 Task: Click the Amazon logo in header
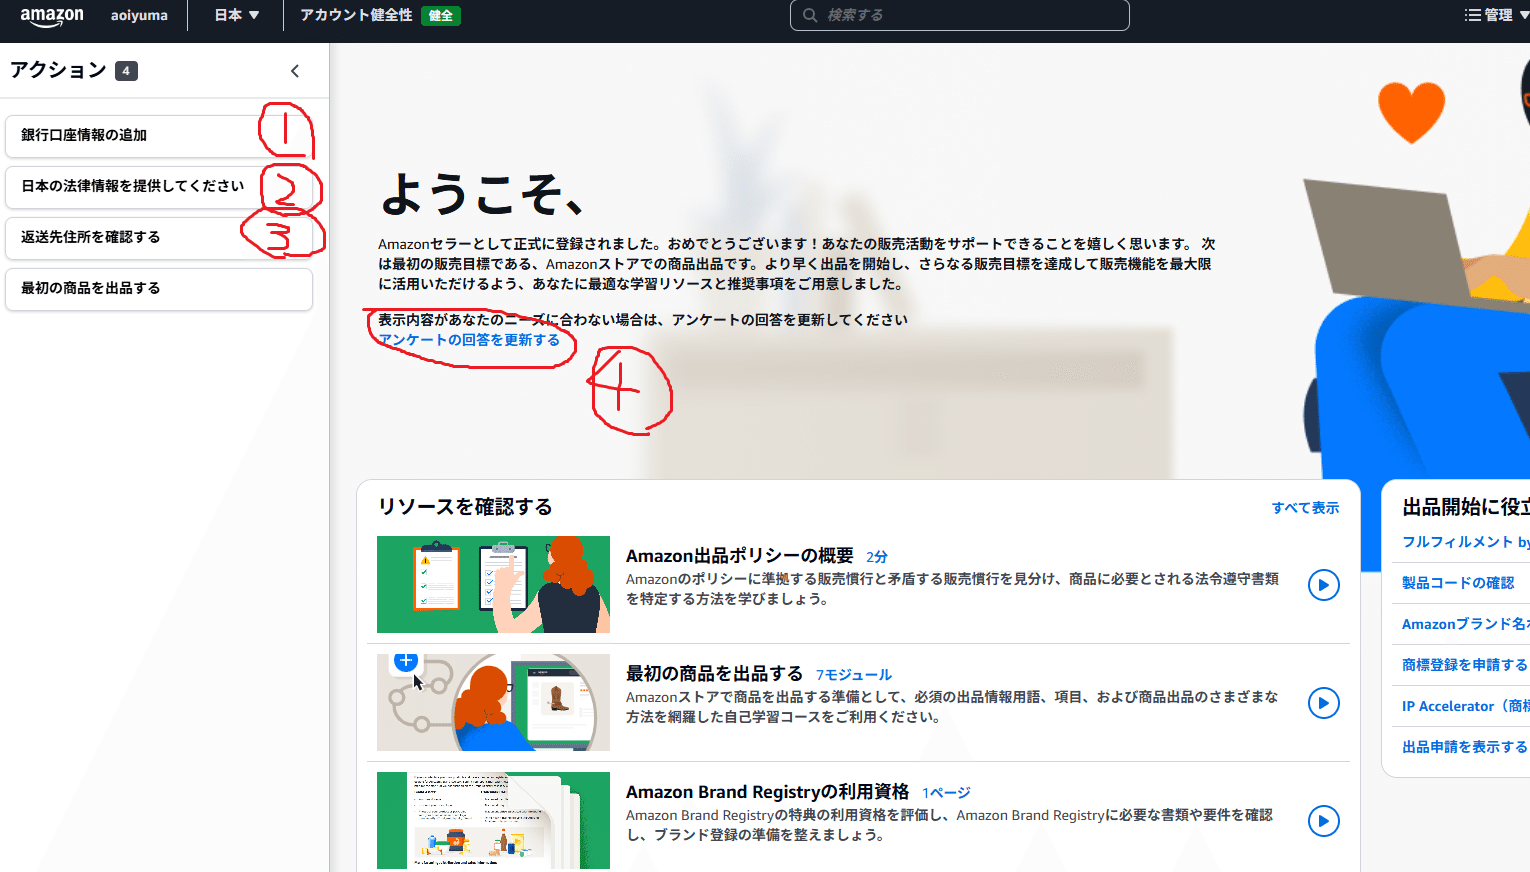(x=52, y=16)
